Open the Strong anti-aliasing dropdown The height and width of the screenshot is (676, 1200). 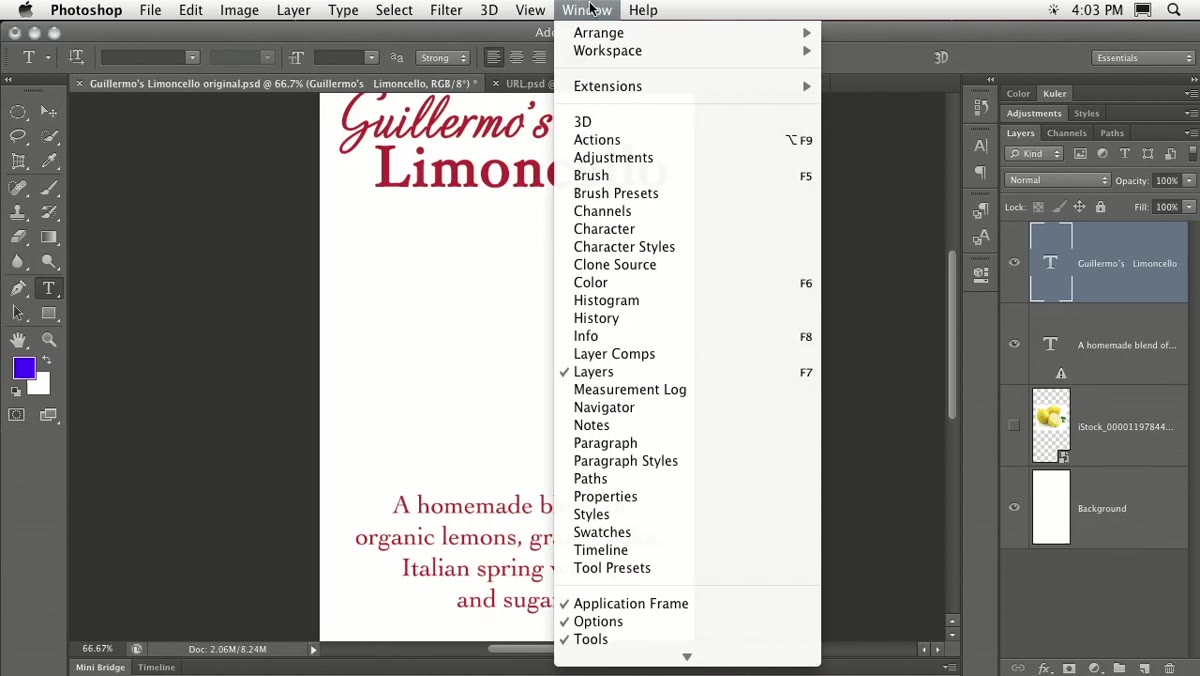(x=443, y=58)
